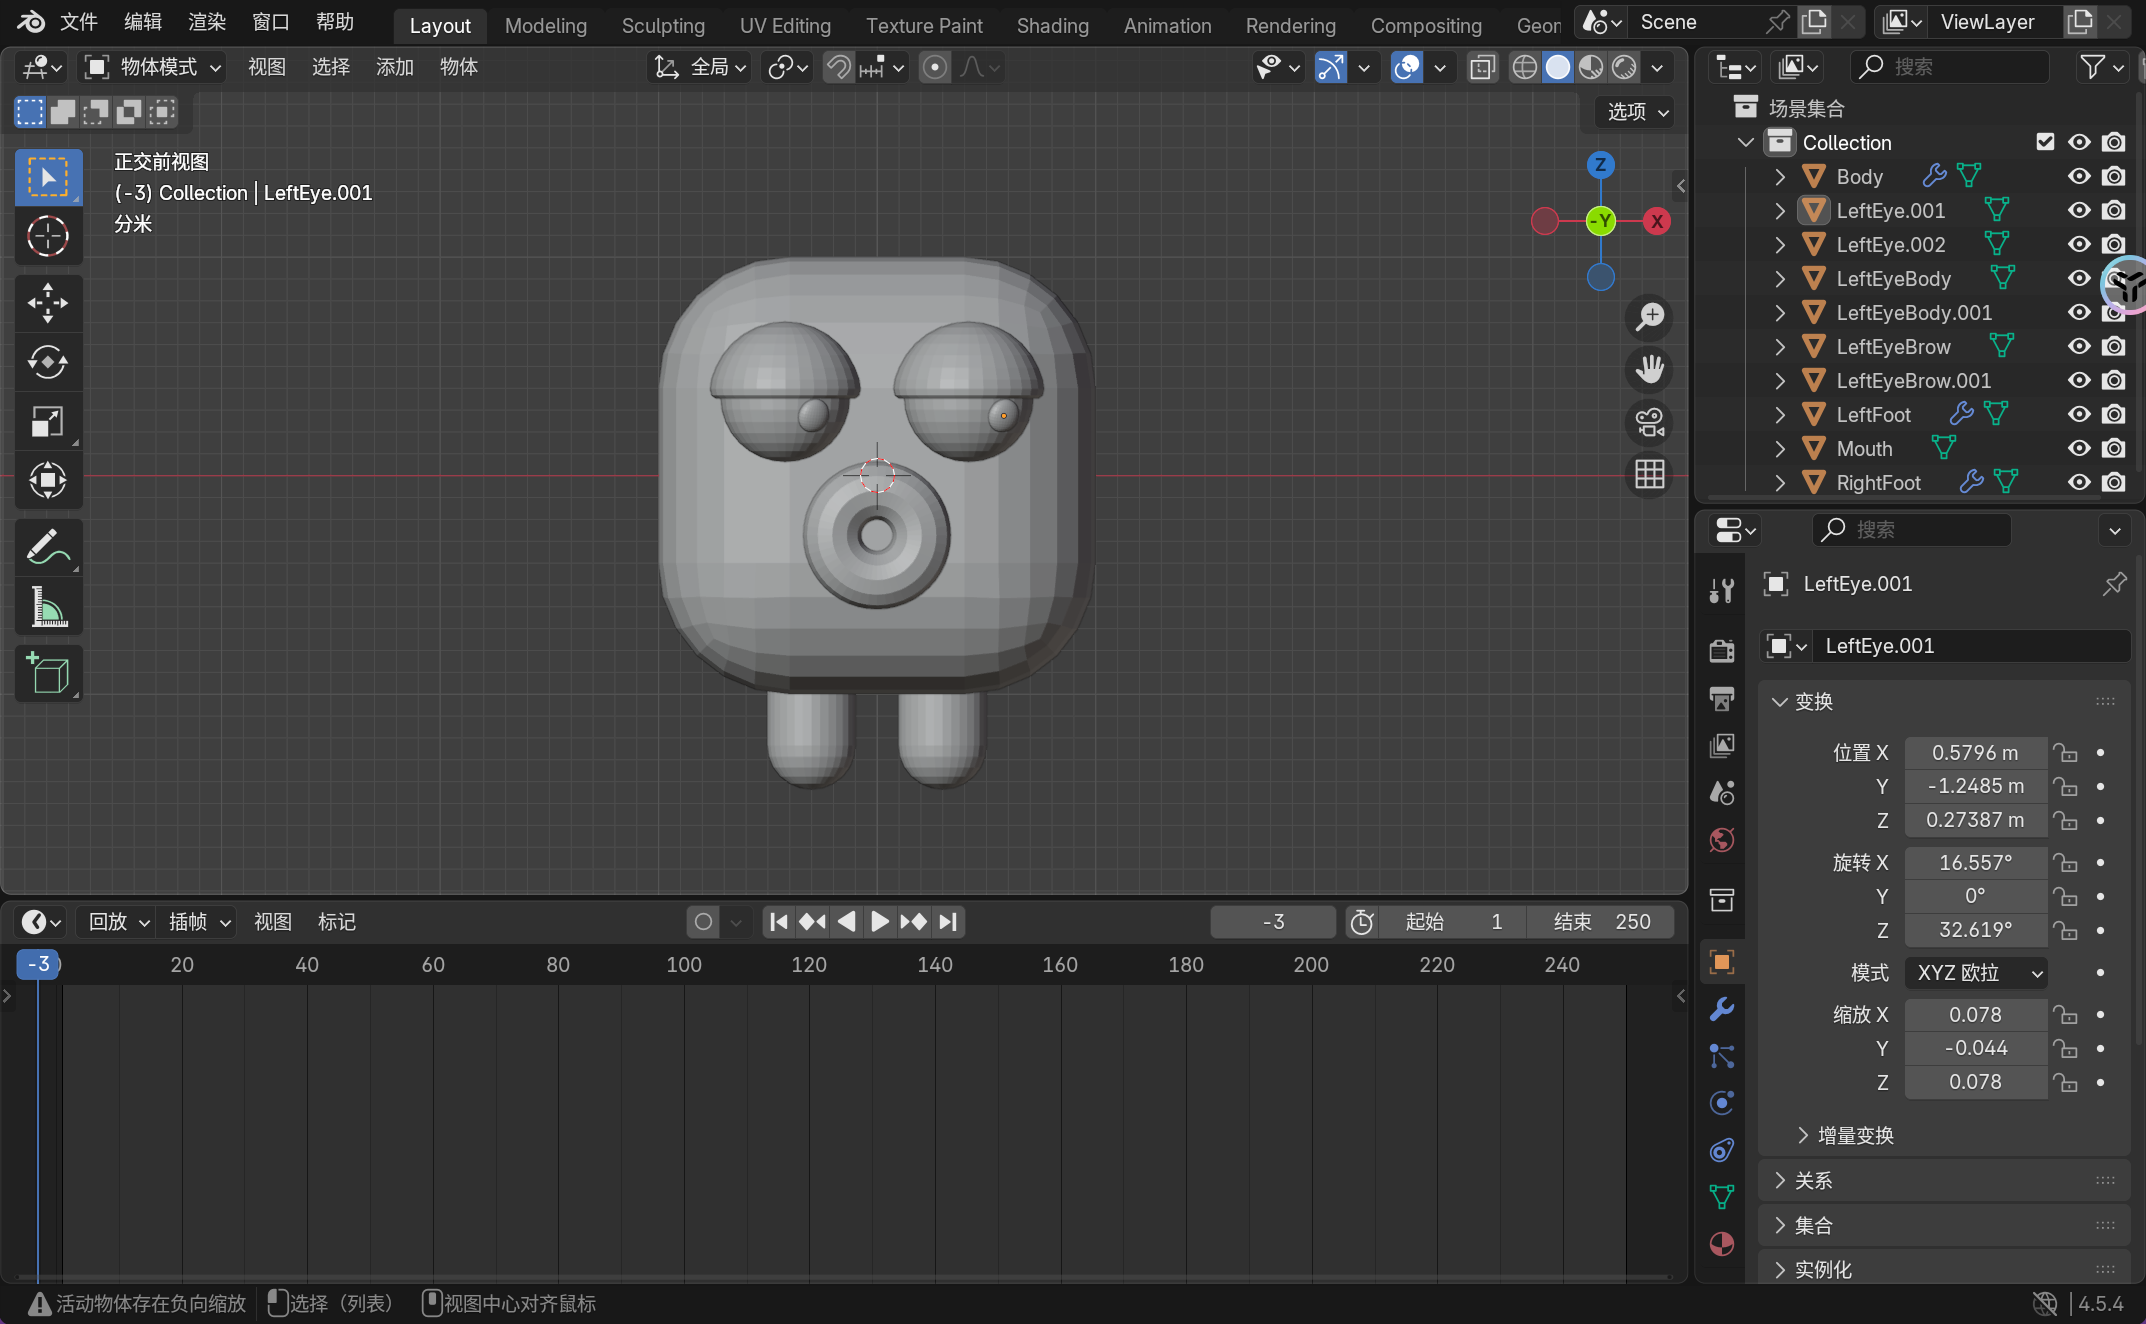Screen dimensions: 2146x1324
Task: Toggle camera view gizmo button
Action: point(1649,422)
